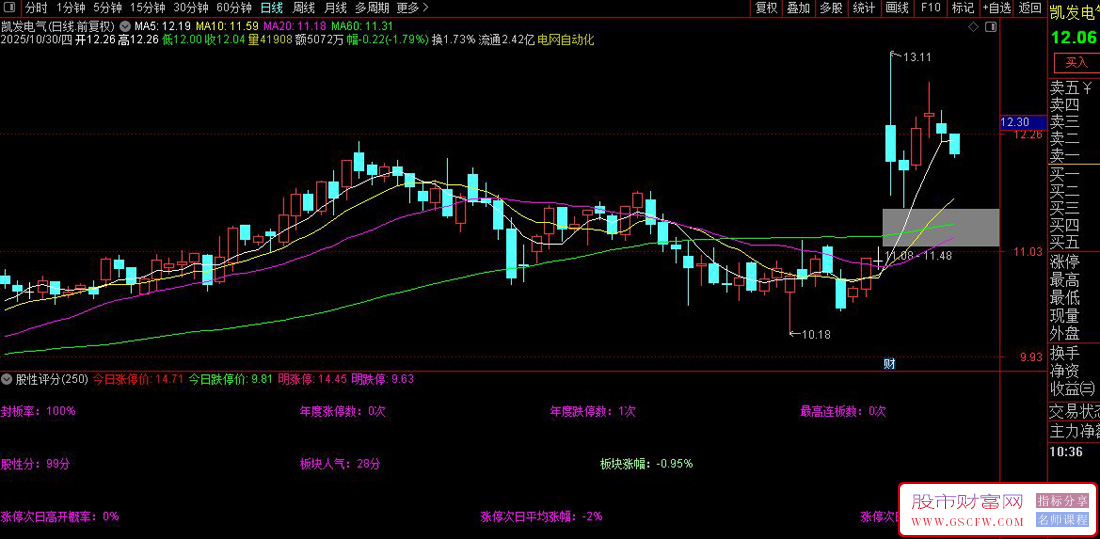
Task: Click the 12.06 price in the side panel
Action: pos(1073,36)
